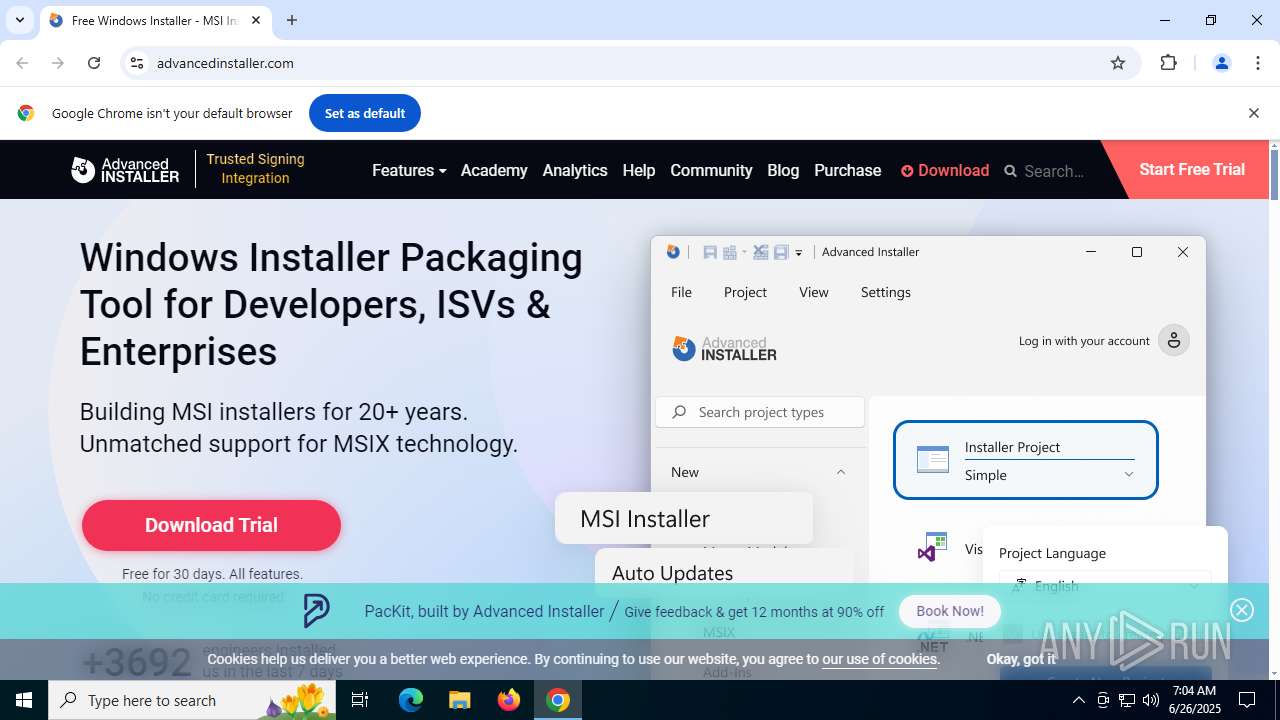Screen dimensions: 1280x720
Task: Click the user account icon in mockup
Action: click(x=1174, y=341)
